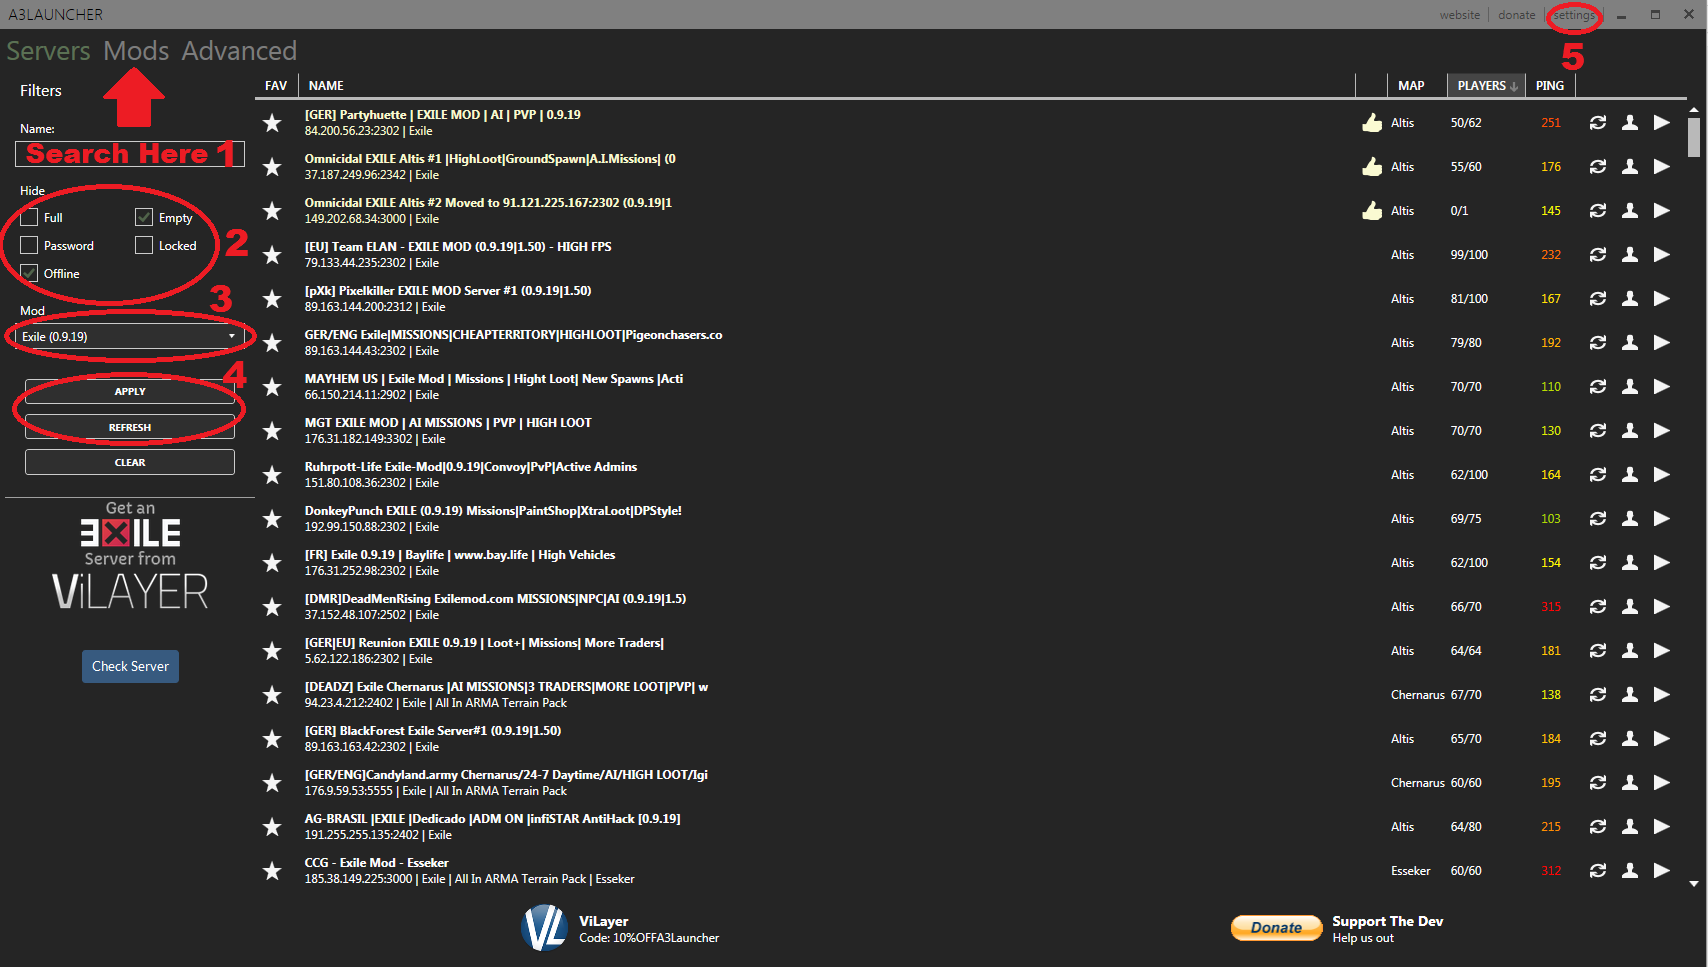The height and width of the screenshot is (967, 1708).
Task: Refresh the Candyland.army Chernarus server row
Action: (1598, 783)
